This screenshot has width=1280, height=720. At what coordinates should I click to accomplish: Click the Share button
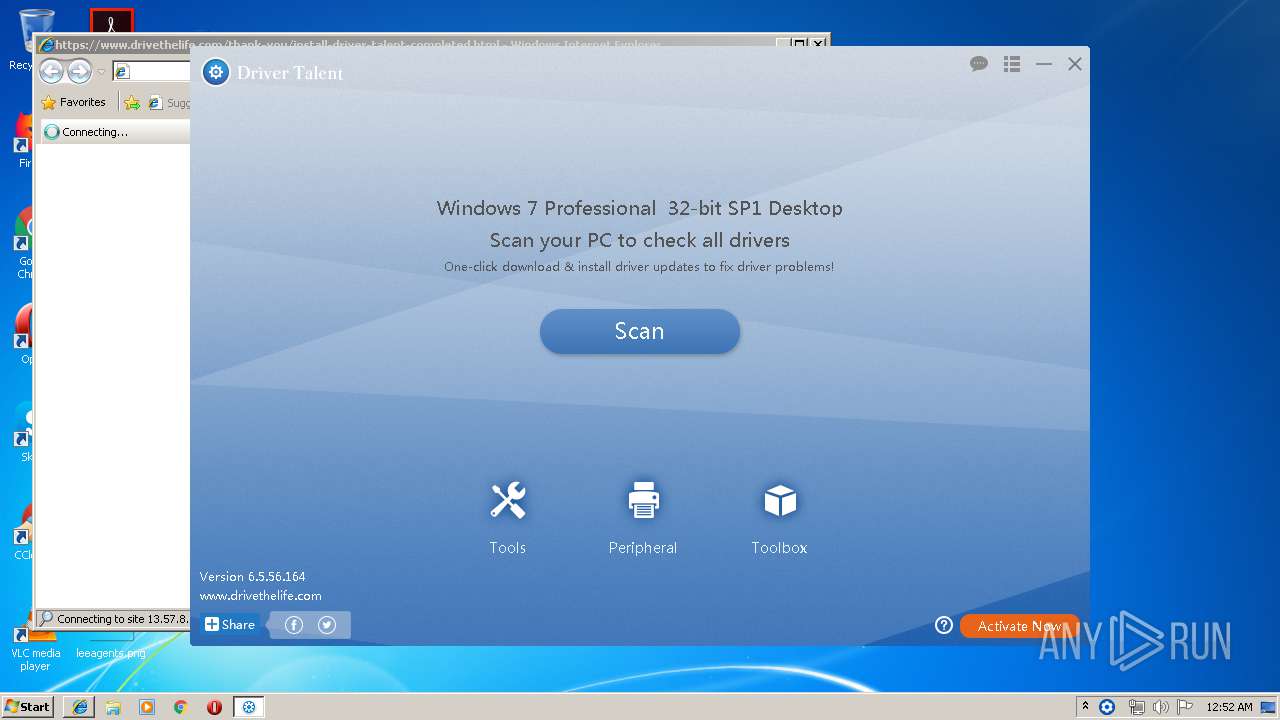click(230, 625)
